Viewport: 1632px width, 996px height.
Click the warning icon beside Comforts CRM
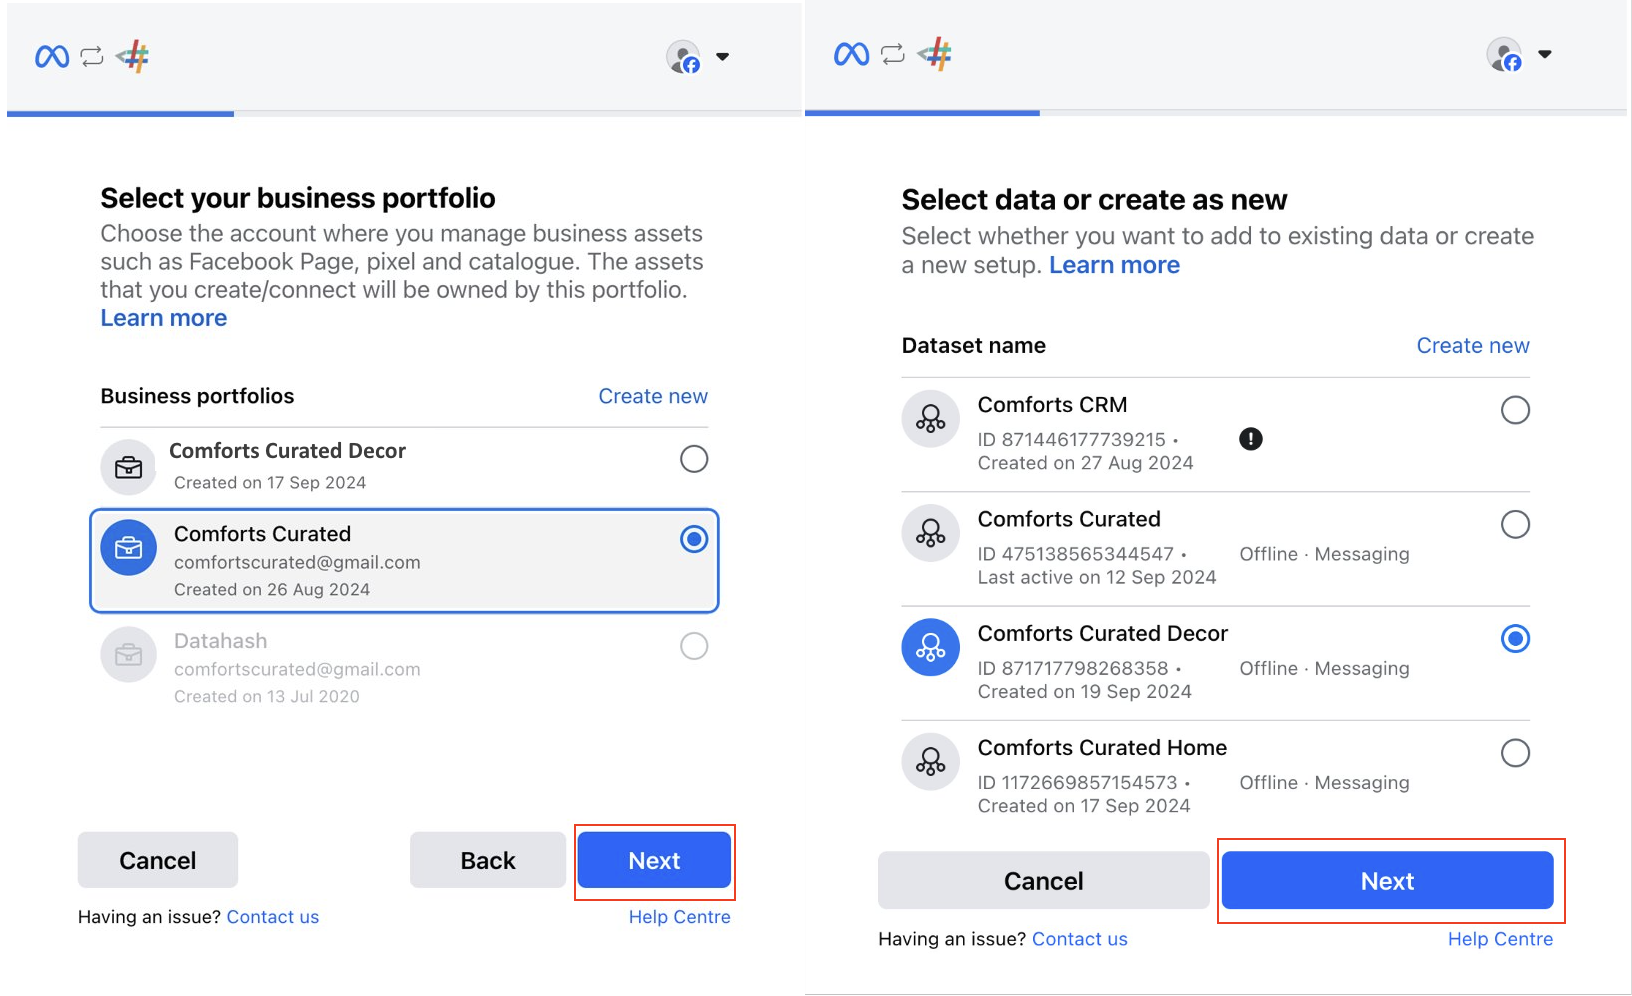point(1250,439)
